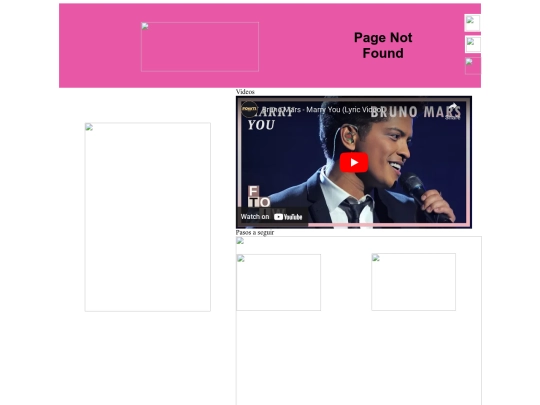Open the video title 'Bruno Mars - Marry You (Lyric Video)'

point(322,110)
